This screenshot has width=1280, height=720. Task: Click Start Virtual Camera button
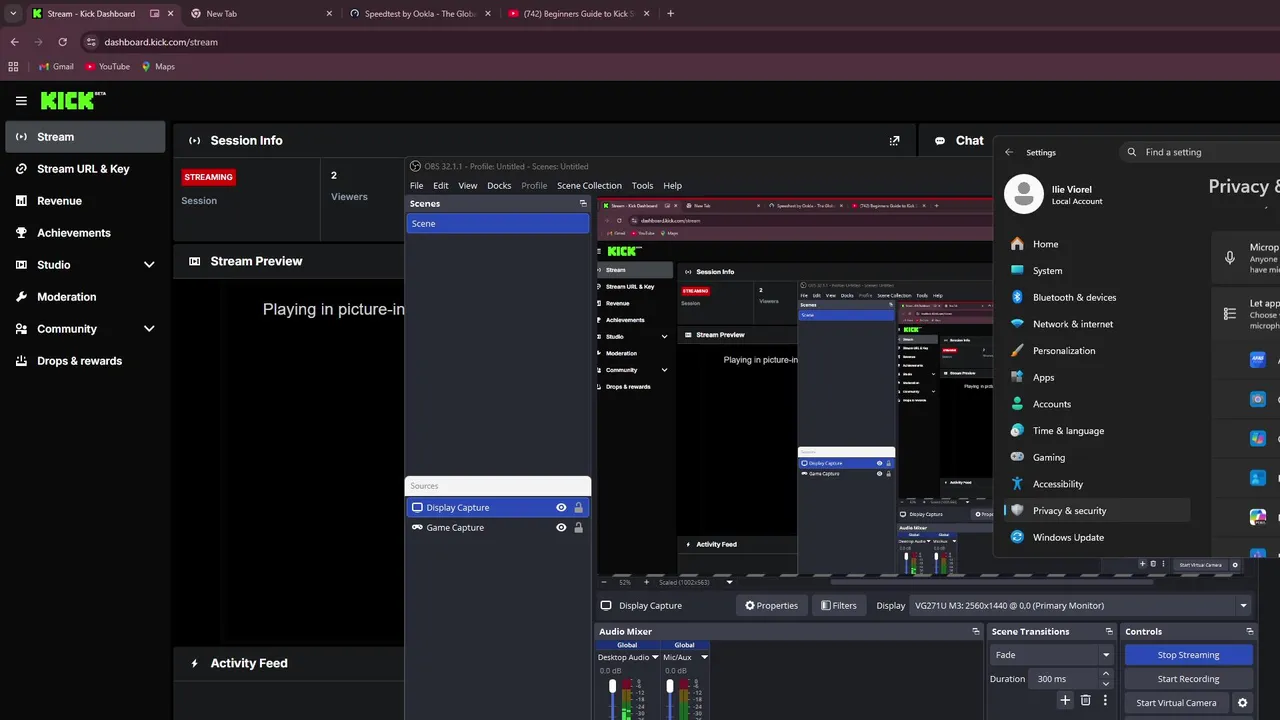(1176, 703)
